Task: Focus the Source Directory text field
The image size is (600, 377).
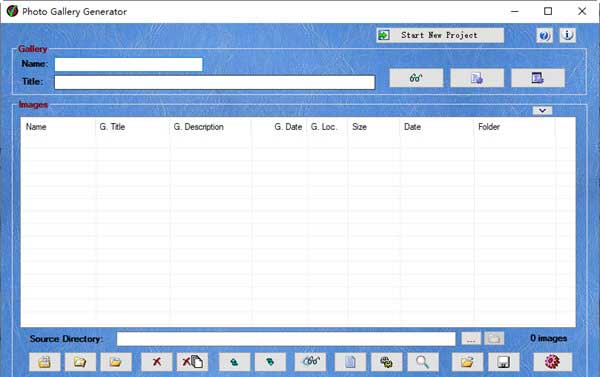Action: pos(286,339)
